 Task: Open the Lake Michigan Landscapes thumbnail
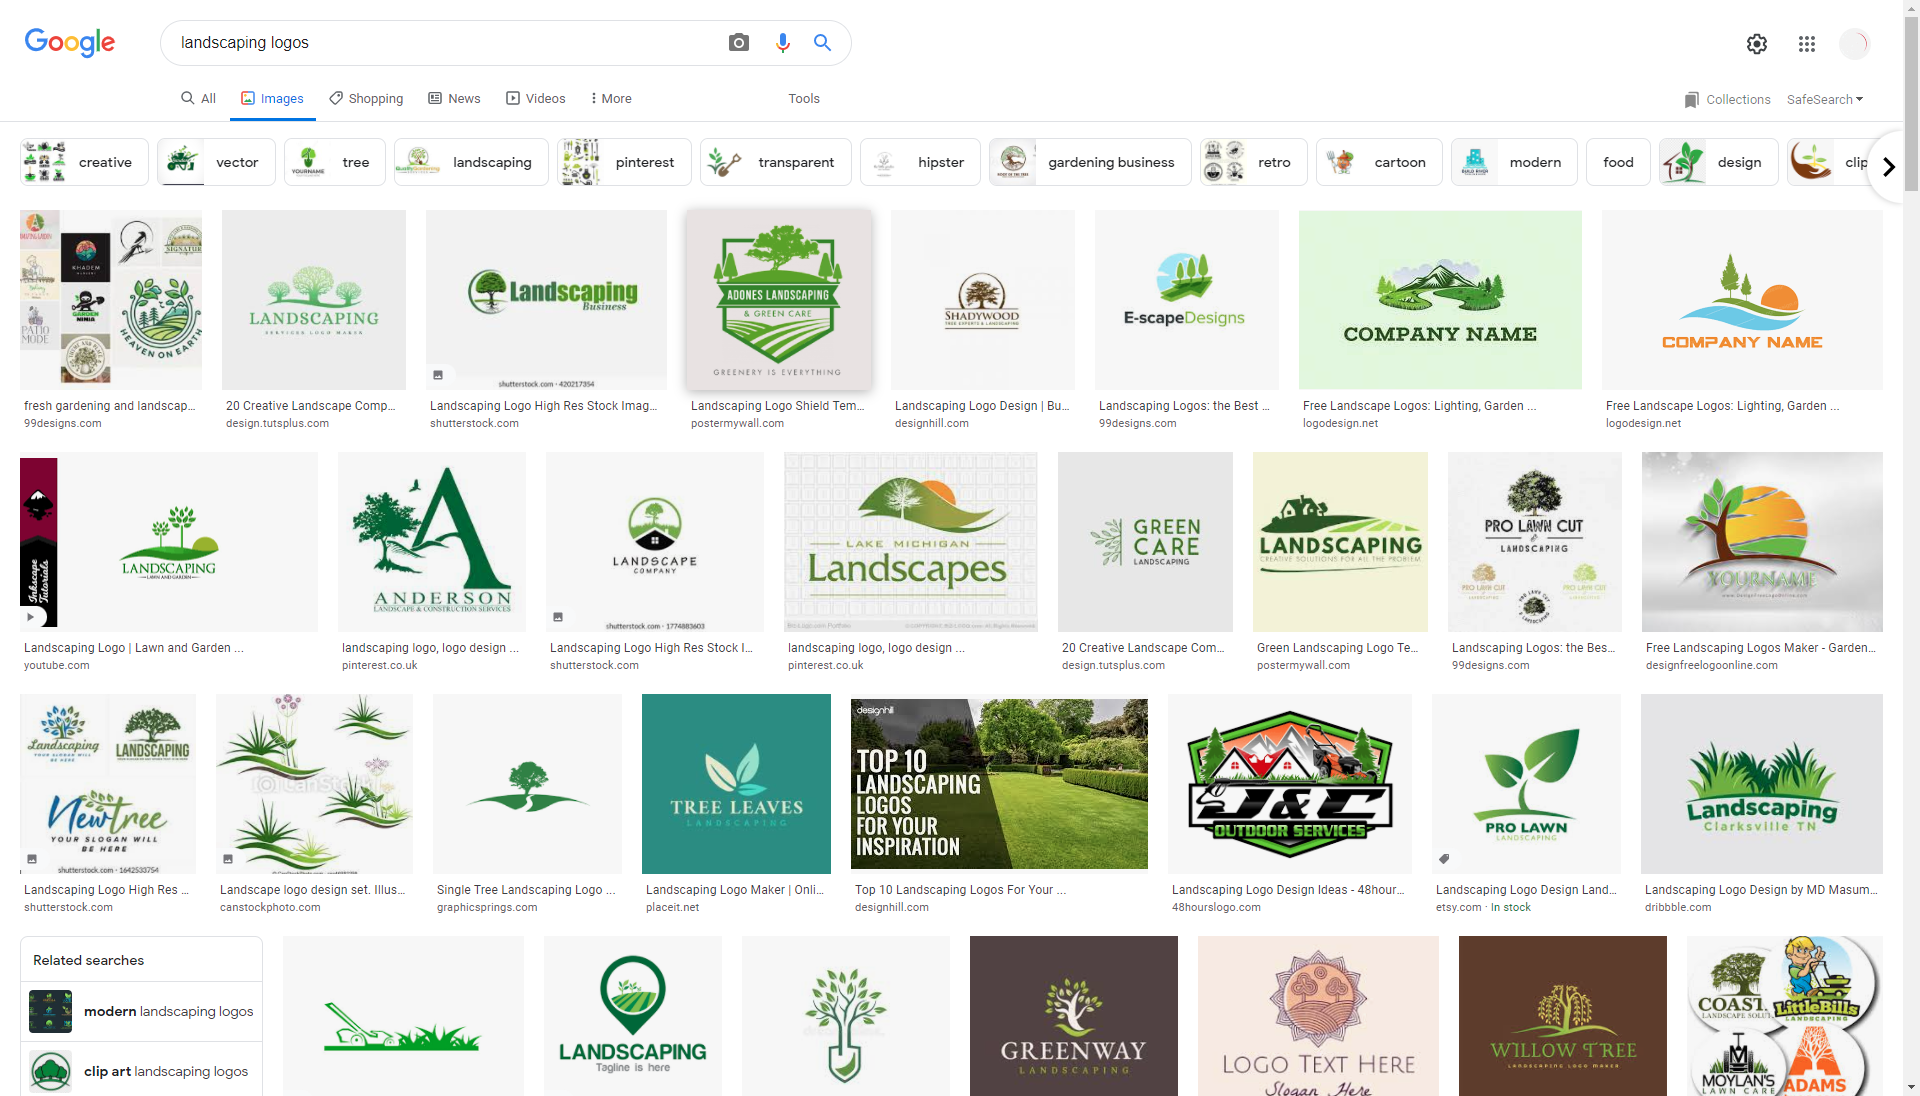[910, 541]
